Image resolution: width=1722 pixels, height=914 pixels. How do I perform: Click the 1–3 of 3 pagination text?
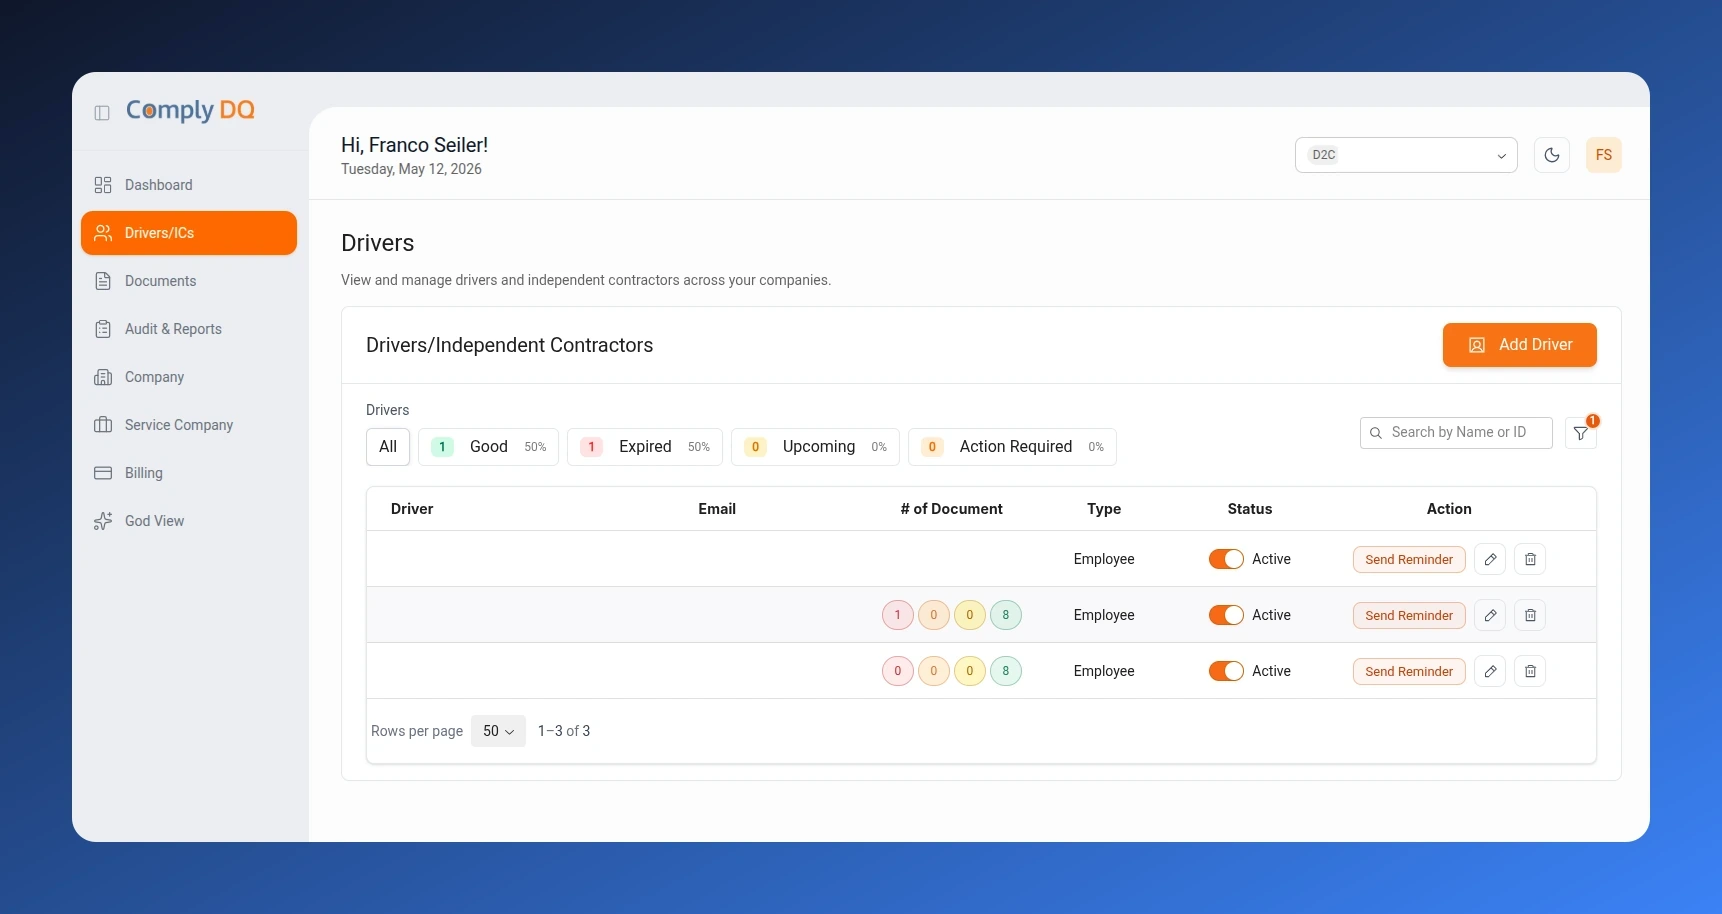point(564,731)
